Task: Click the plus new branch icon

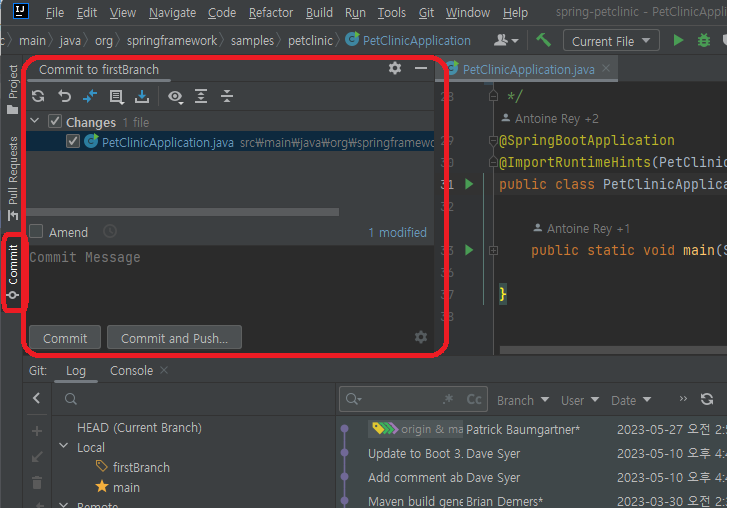Action: [x=37, y=431]
